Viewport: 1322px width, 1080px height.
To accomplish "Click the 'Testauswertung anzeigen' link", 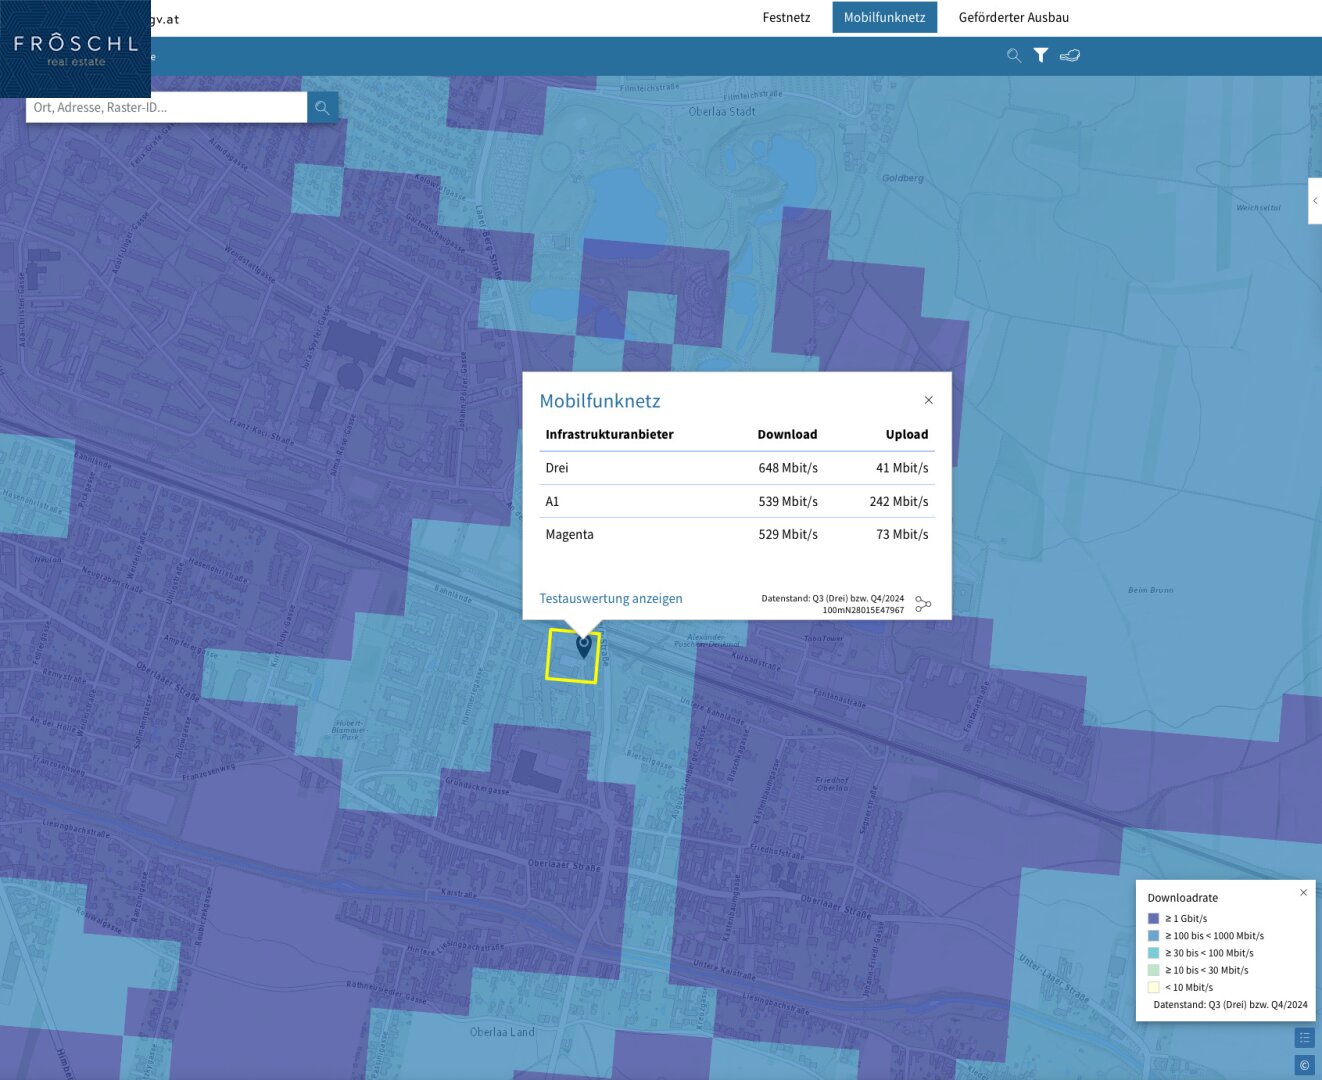I will [x=611, y=598].
